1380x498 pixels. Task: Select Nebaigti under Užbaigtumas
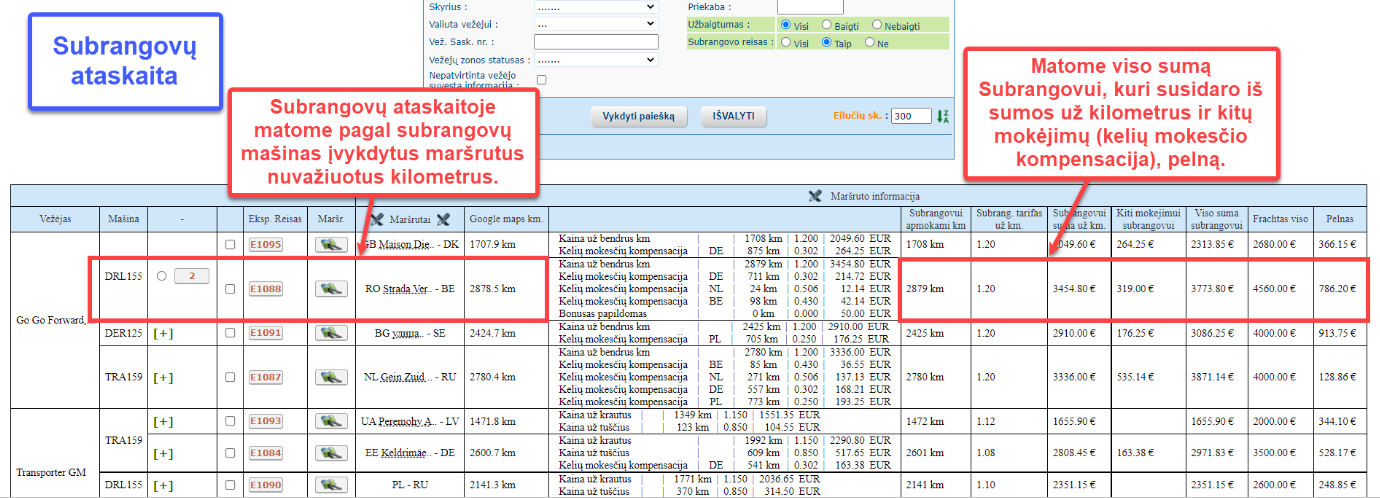pos(877,24)
